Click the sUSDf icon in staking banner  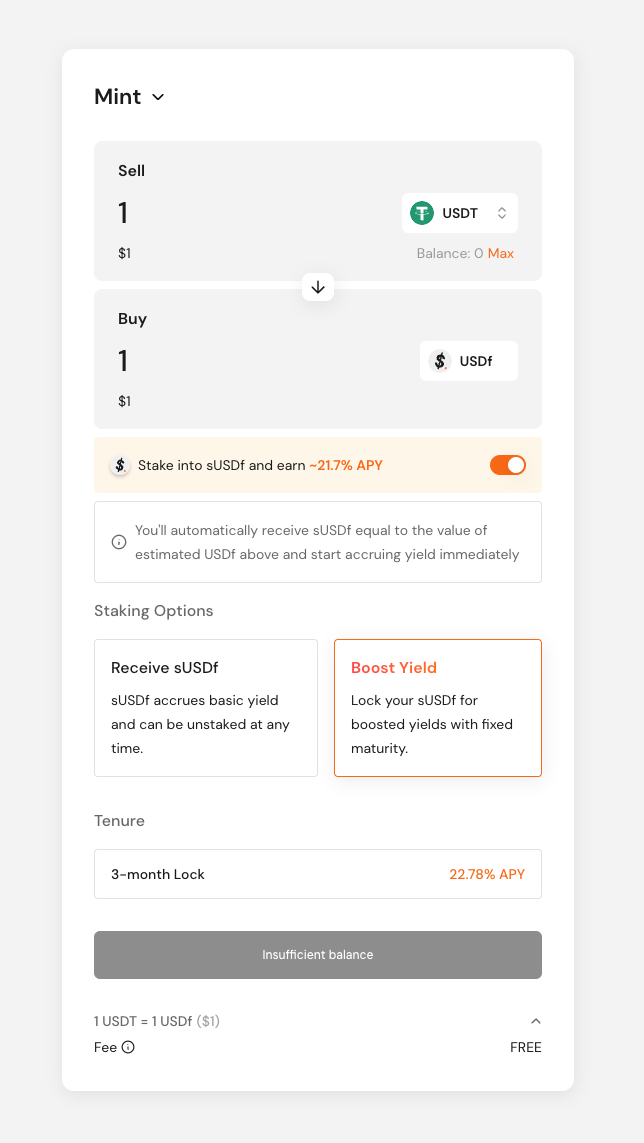pos(120,465)
